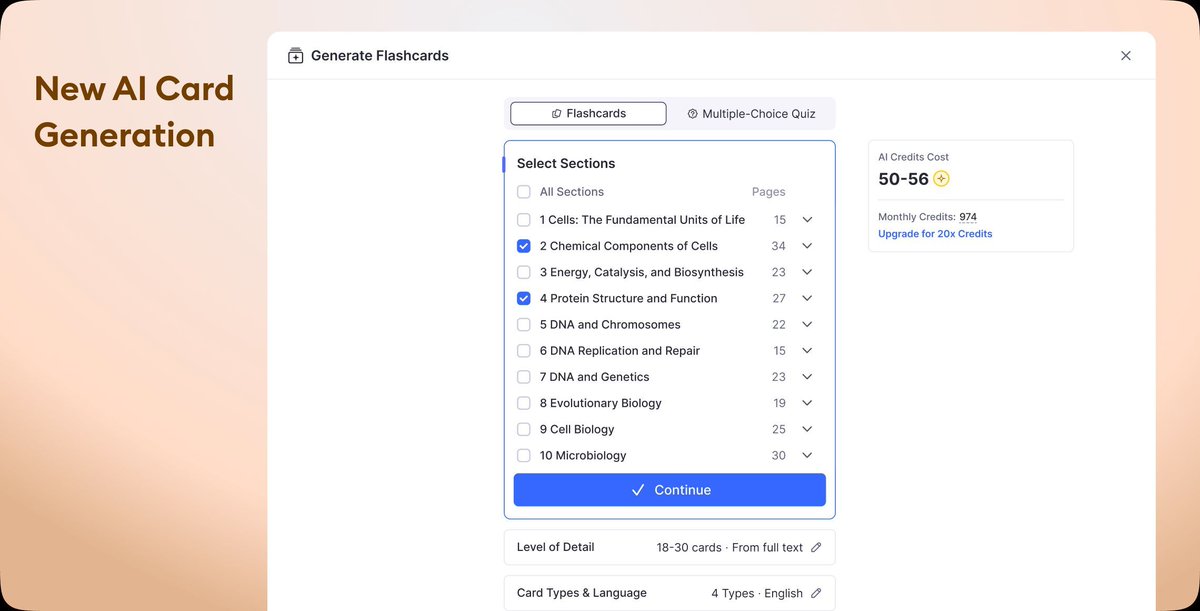Click the Card Types & Language label
The width and height of the screenshot is (1200, 611).
[582, 593]
